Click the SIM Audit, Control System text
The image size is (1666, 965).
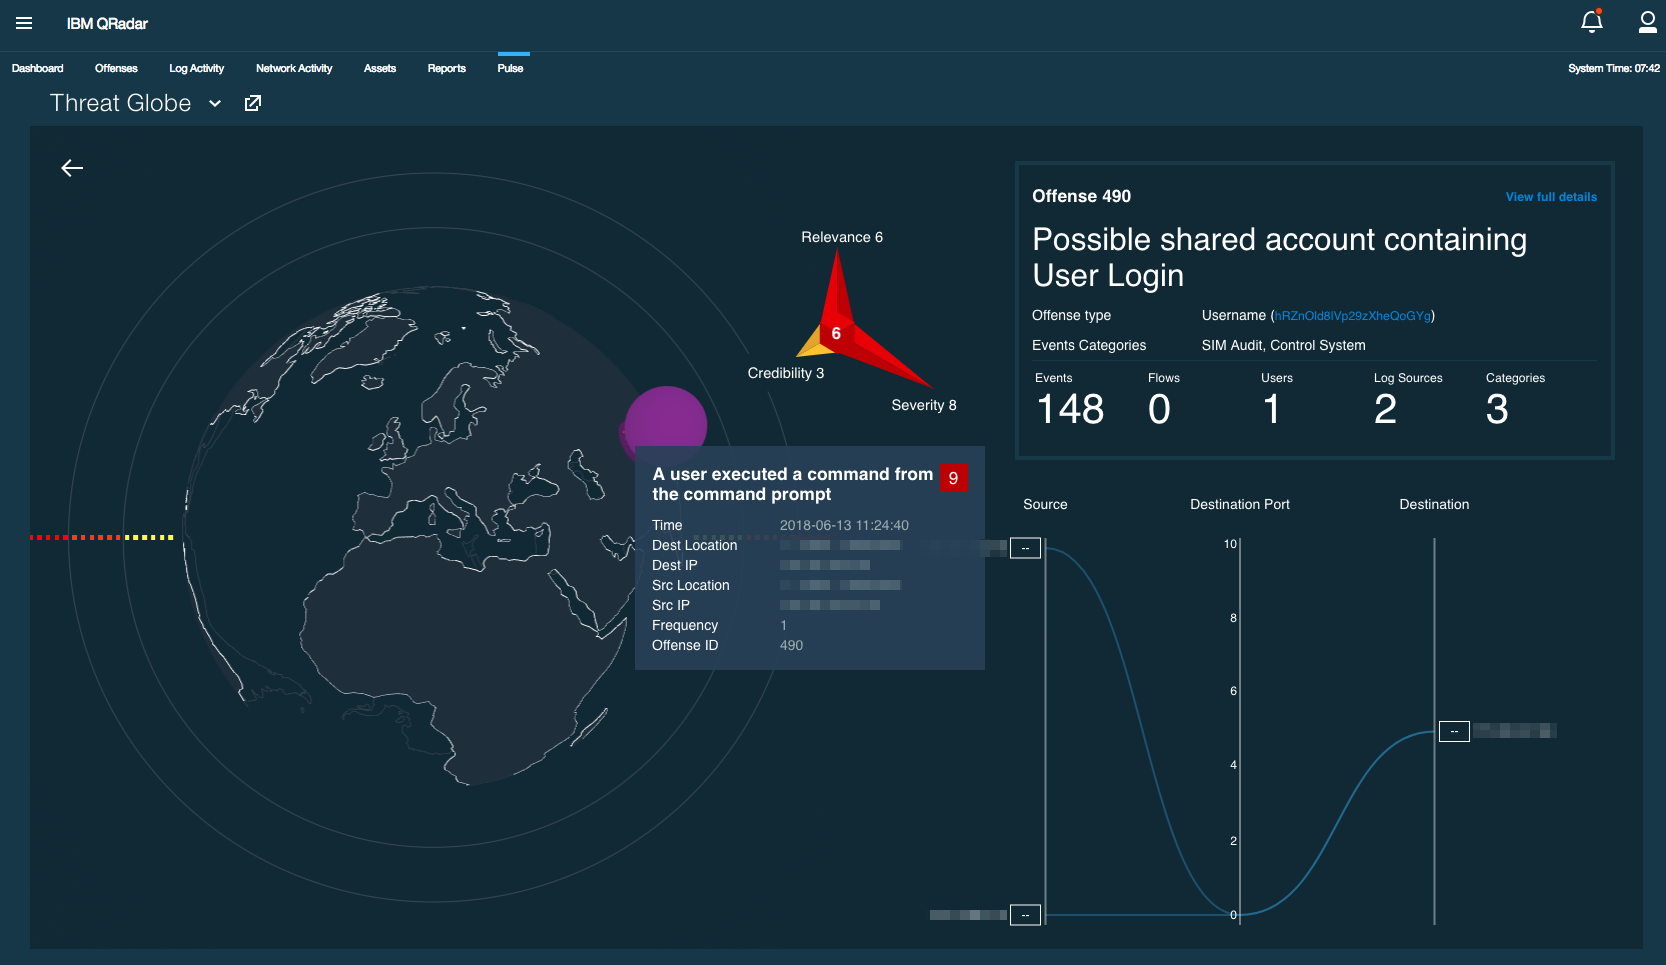point(1283,345)
